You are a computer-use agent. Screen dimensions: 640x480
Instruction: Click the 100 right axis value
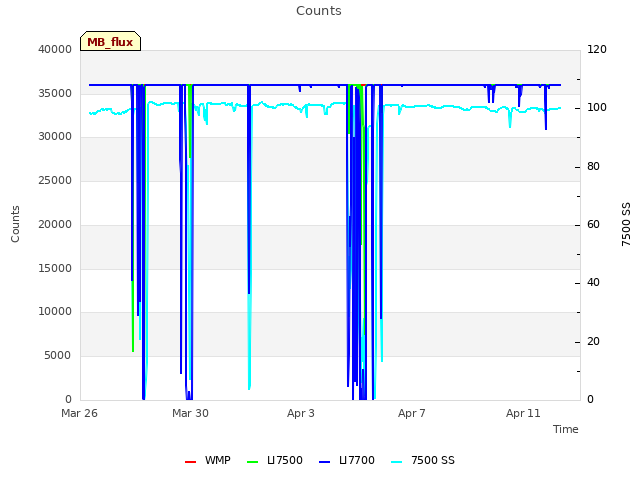click(x=597, y=108)
